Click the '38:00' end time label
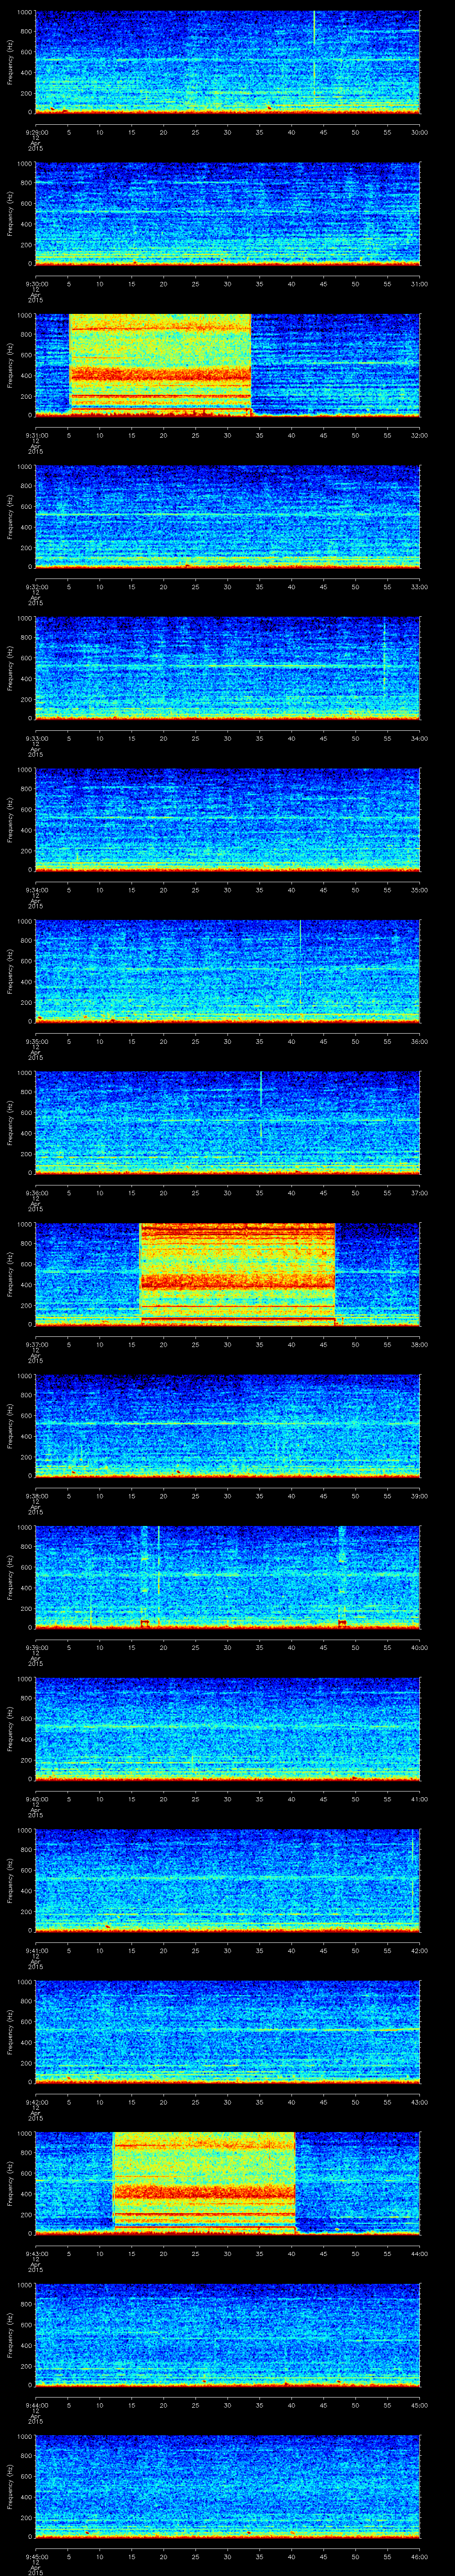Image resolution: width=455 pixels, height=2576 pixels. (x=420, y=1345)
